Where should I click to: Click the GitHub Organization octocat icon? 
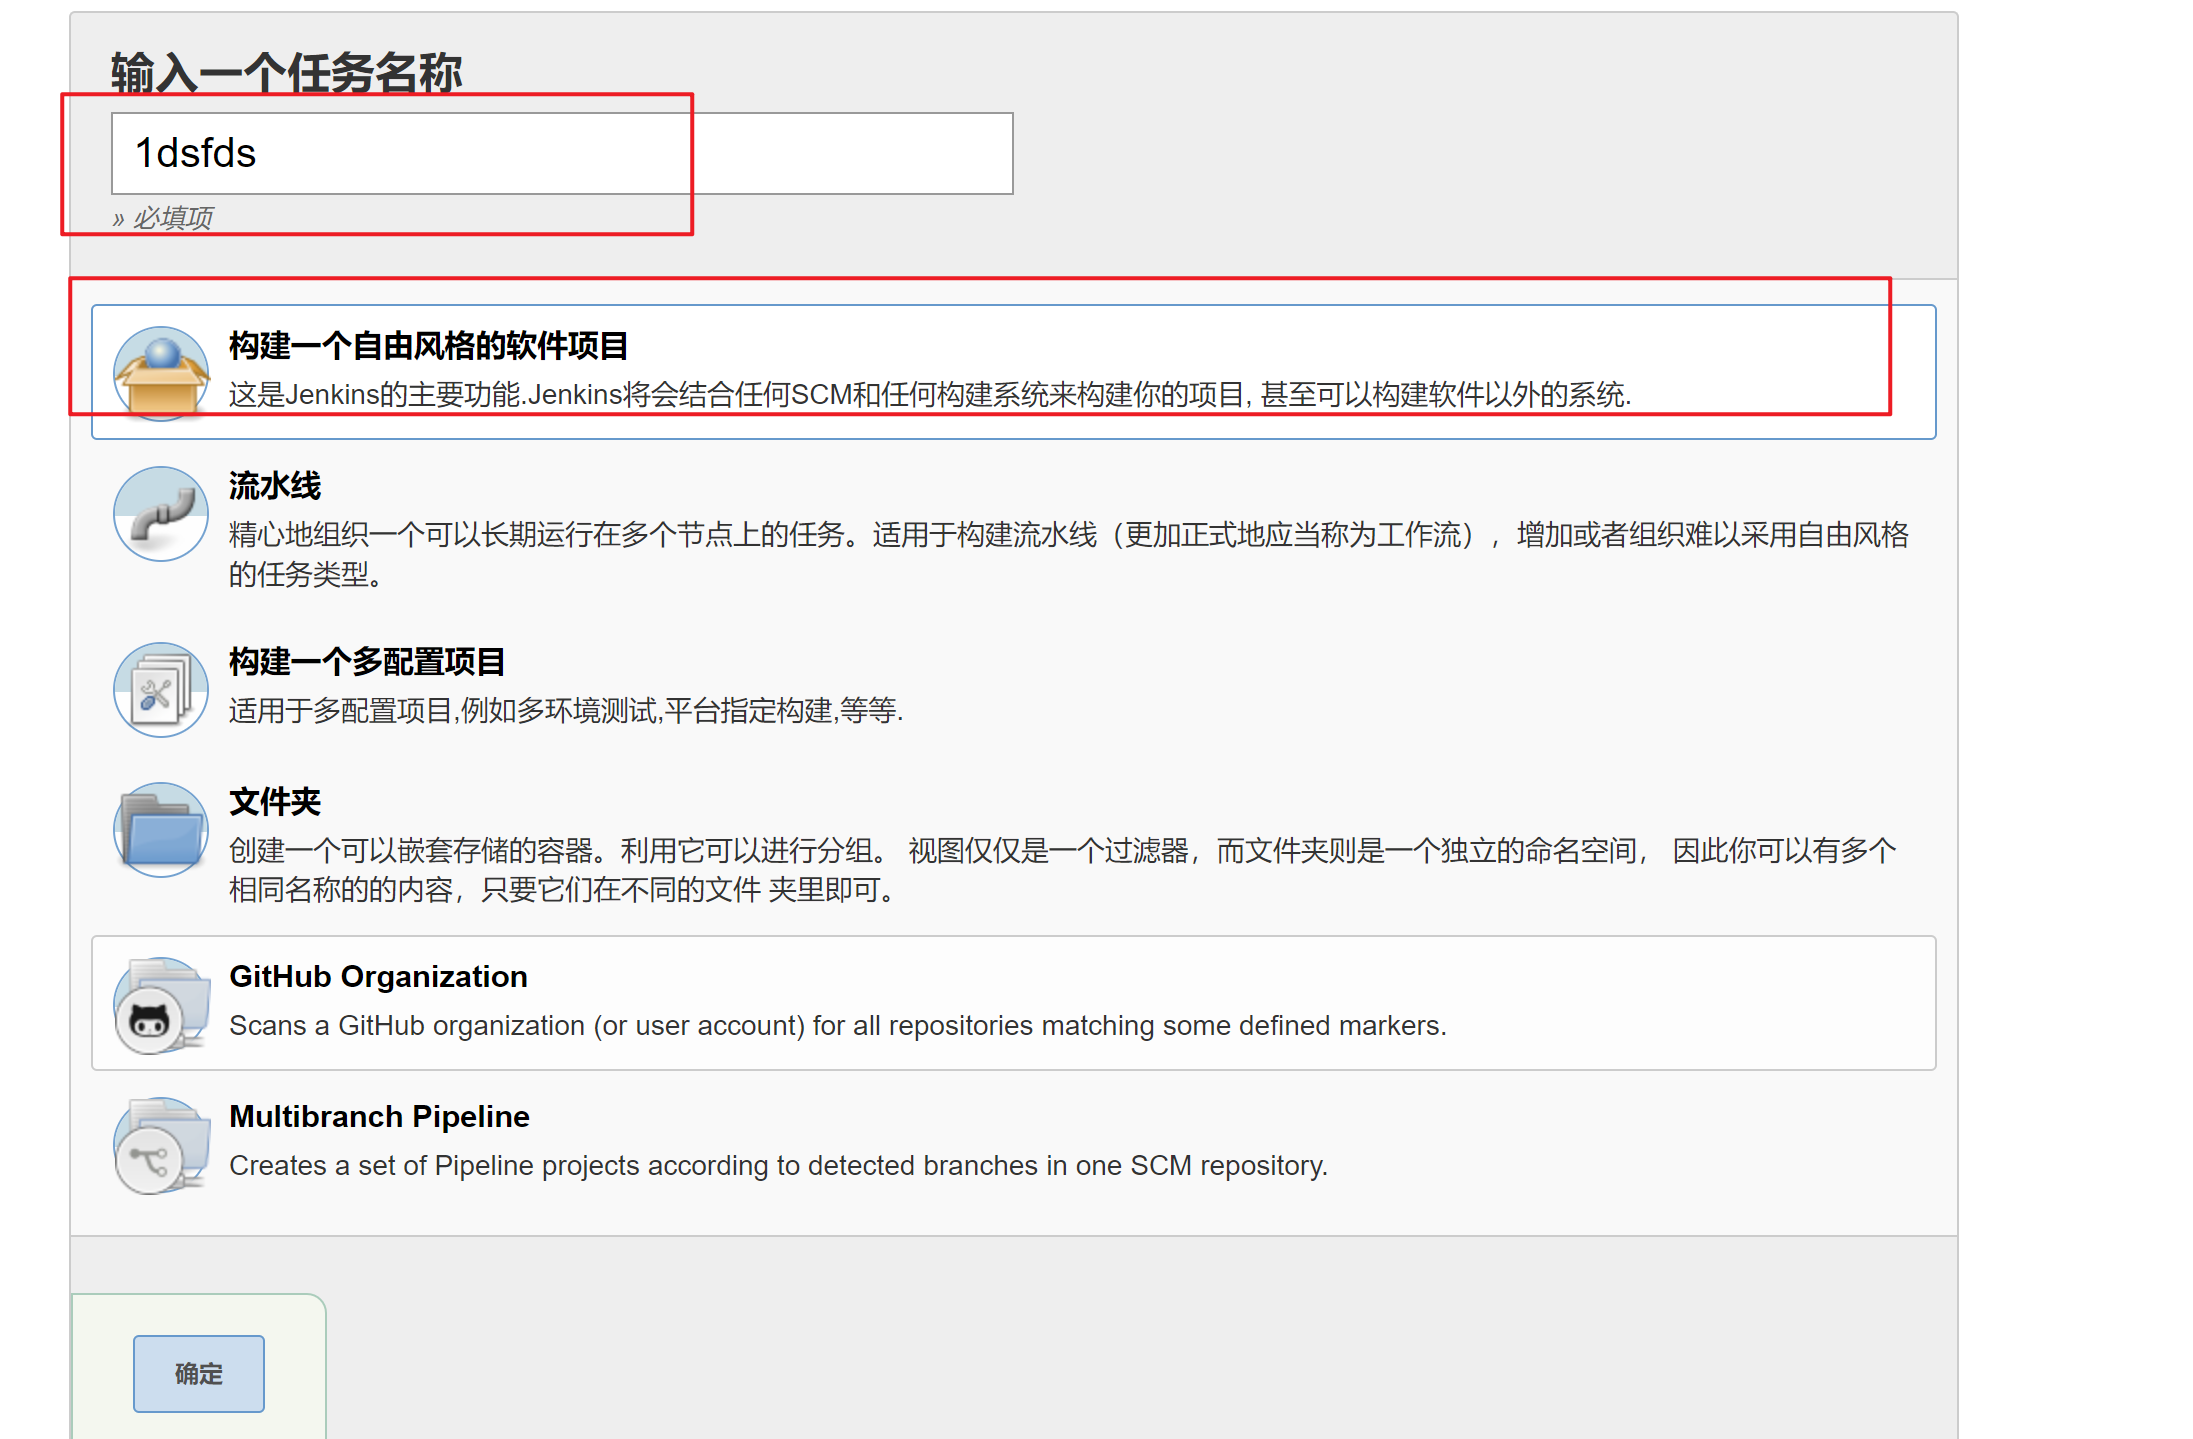click(161, 1006)
